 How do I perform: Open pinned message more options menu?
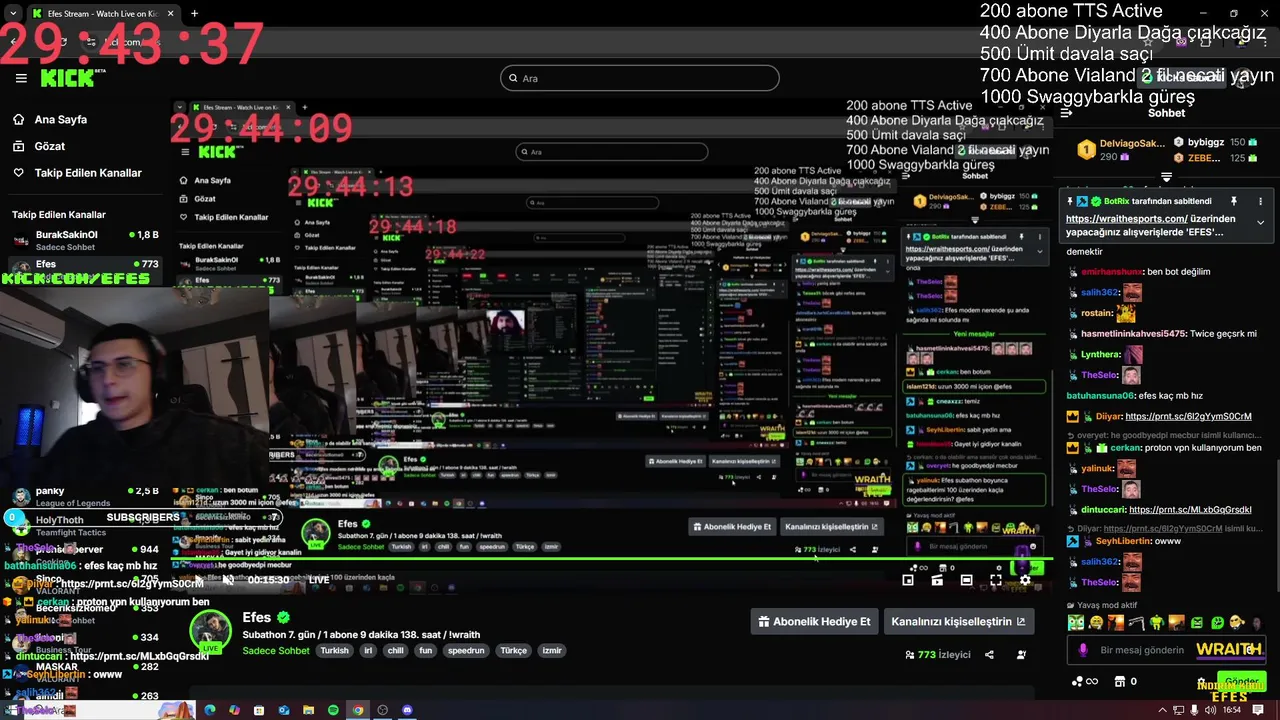pos(1258,201)
